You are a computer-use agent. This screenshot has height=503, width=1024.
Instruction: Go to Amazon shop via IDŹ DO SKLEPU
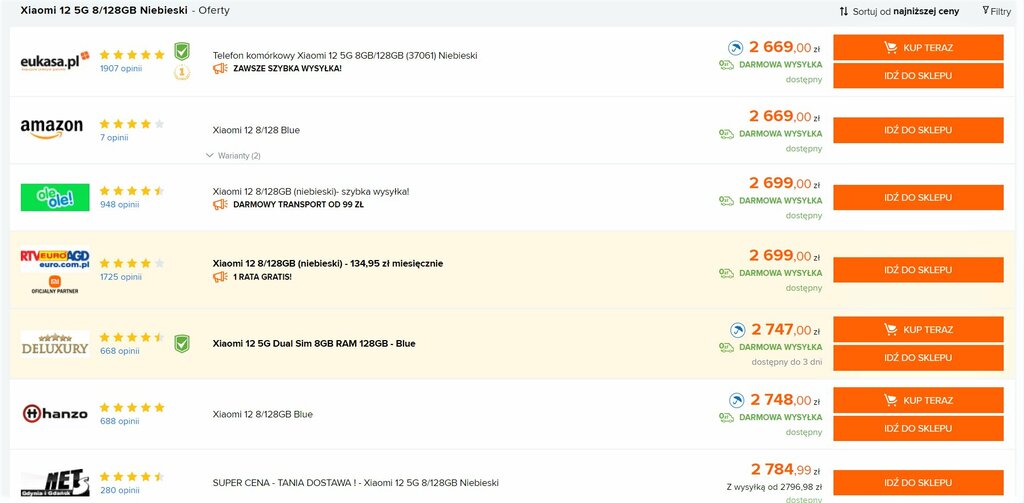coord(918,131)
